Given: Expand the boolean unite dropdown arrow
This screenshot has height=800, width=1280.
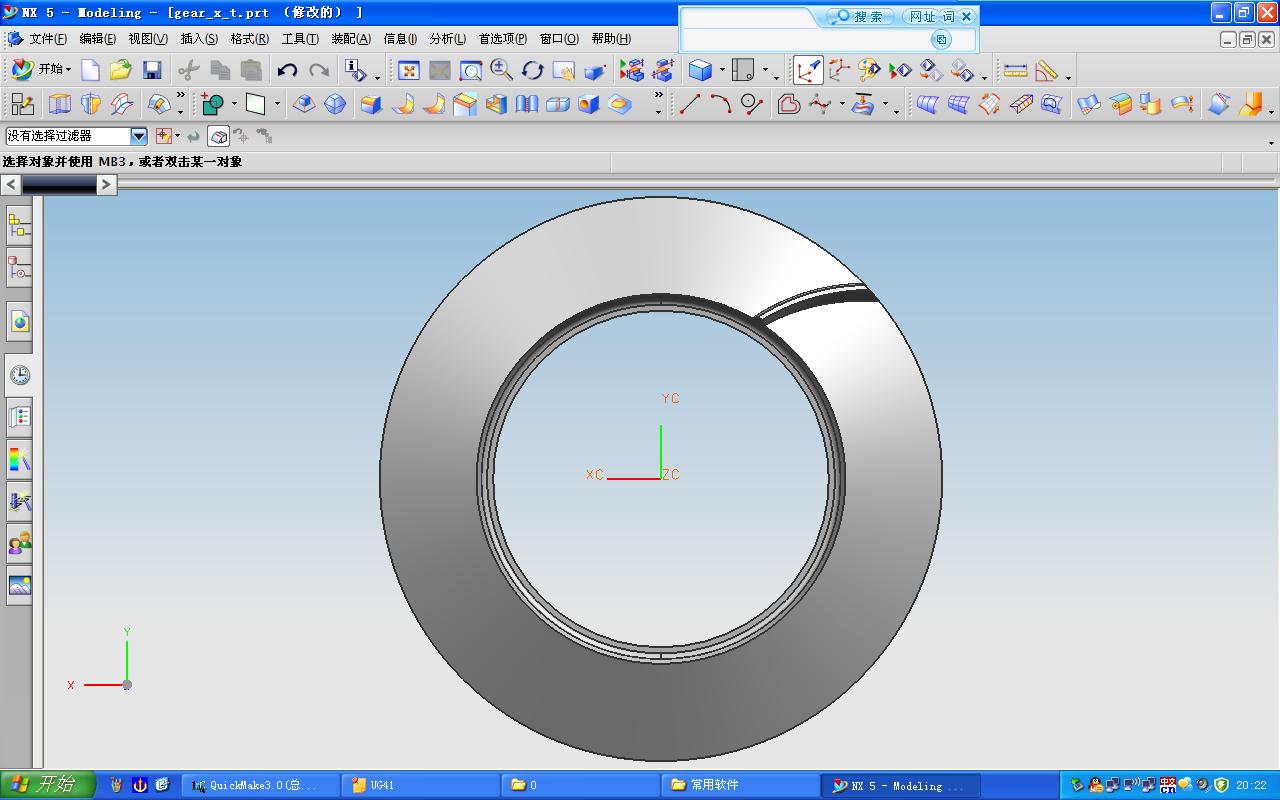Looking at the screenshot, I should coord(234,104).
